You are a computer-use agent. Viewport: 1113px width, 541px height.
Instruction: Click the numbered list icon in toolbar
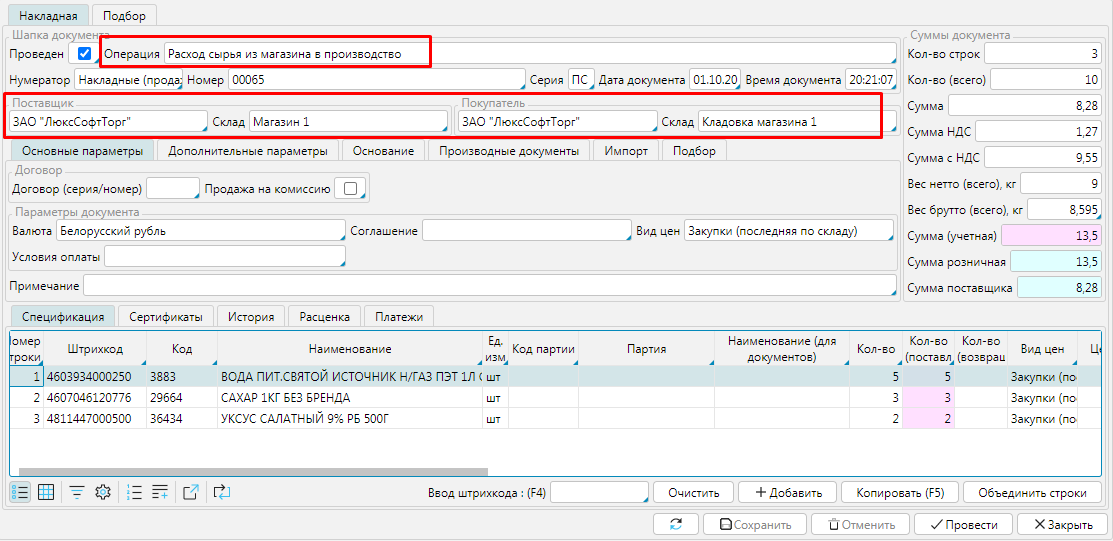[135, 492]
